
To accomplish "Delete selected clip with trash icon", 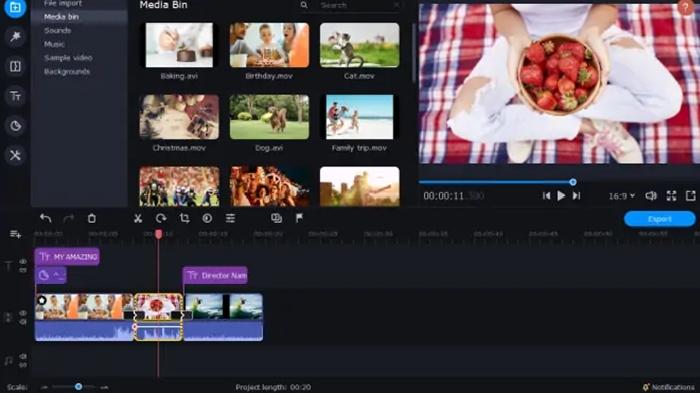I will tap(92, 218).
